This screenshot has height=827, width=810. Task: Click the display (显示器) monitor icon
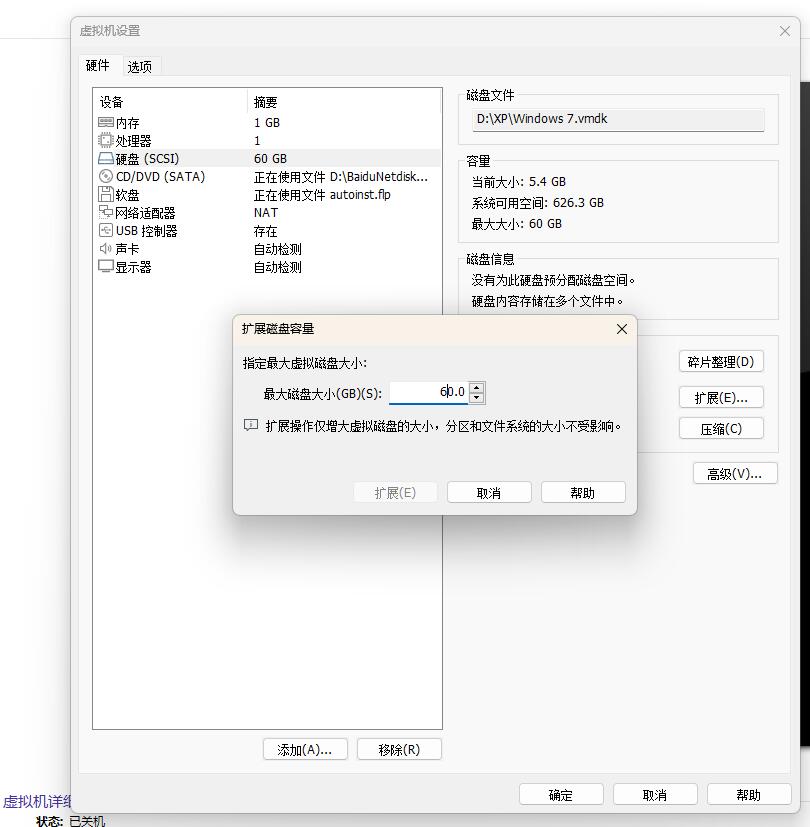click(x=105, y=266)
